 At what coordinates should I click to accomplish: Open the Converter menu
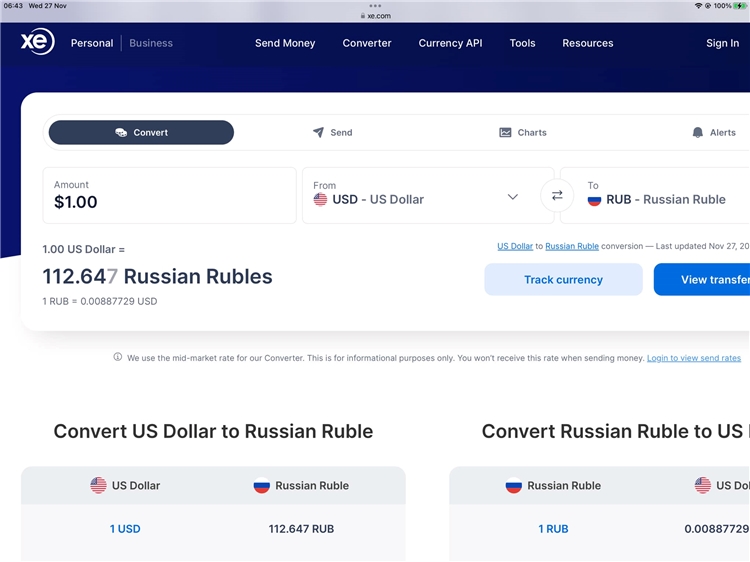[367, 43]
